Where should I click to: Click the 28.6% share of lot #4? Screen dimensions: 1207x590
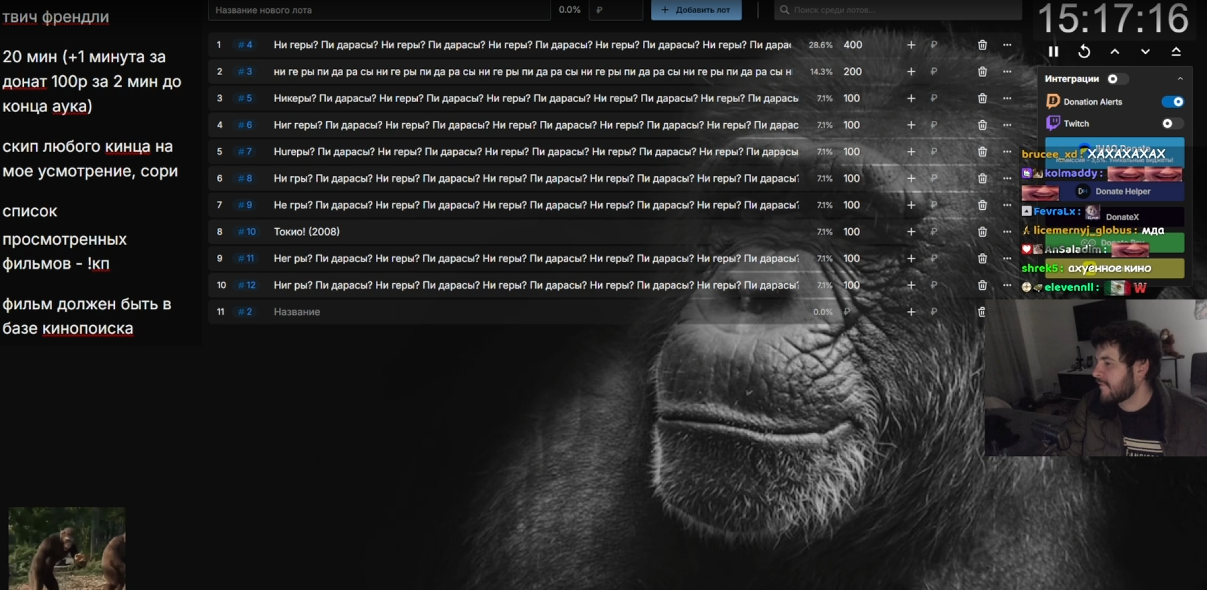coord(820,45)
